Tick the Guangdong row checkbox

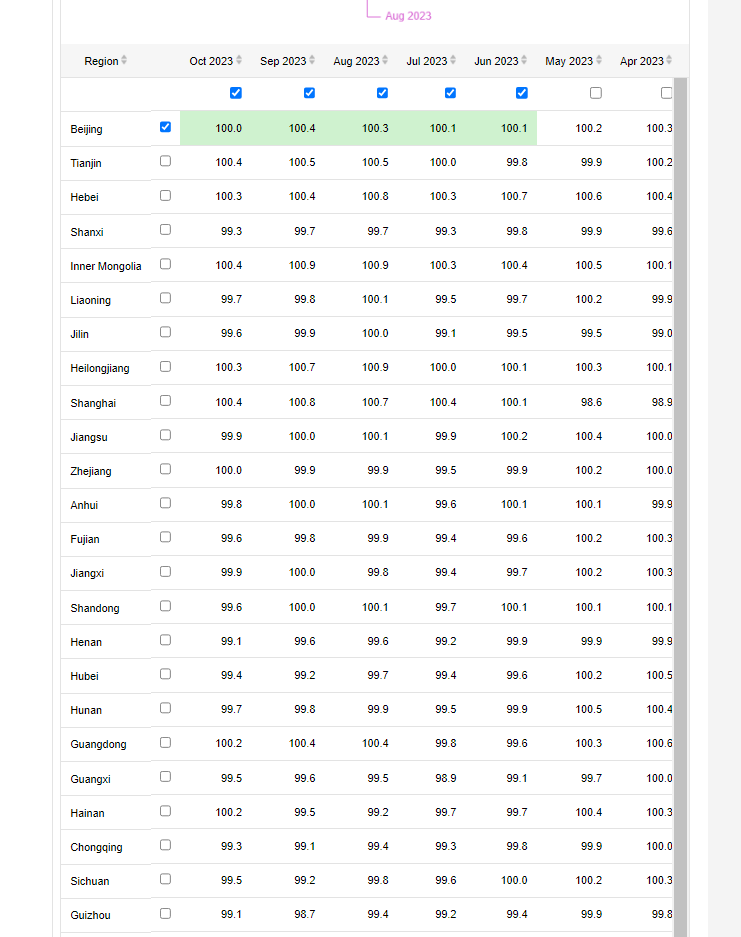click(x=165, y=742)
